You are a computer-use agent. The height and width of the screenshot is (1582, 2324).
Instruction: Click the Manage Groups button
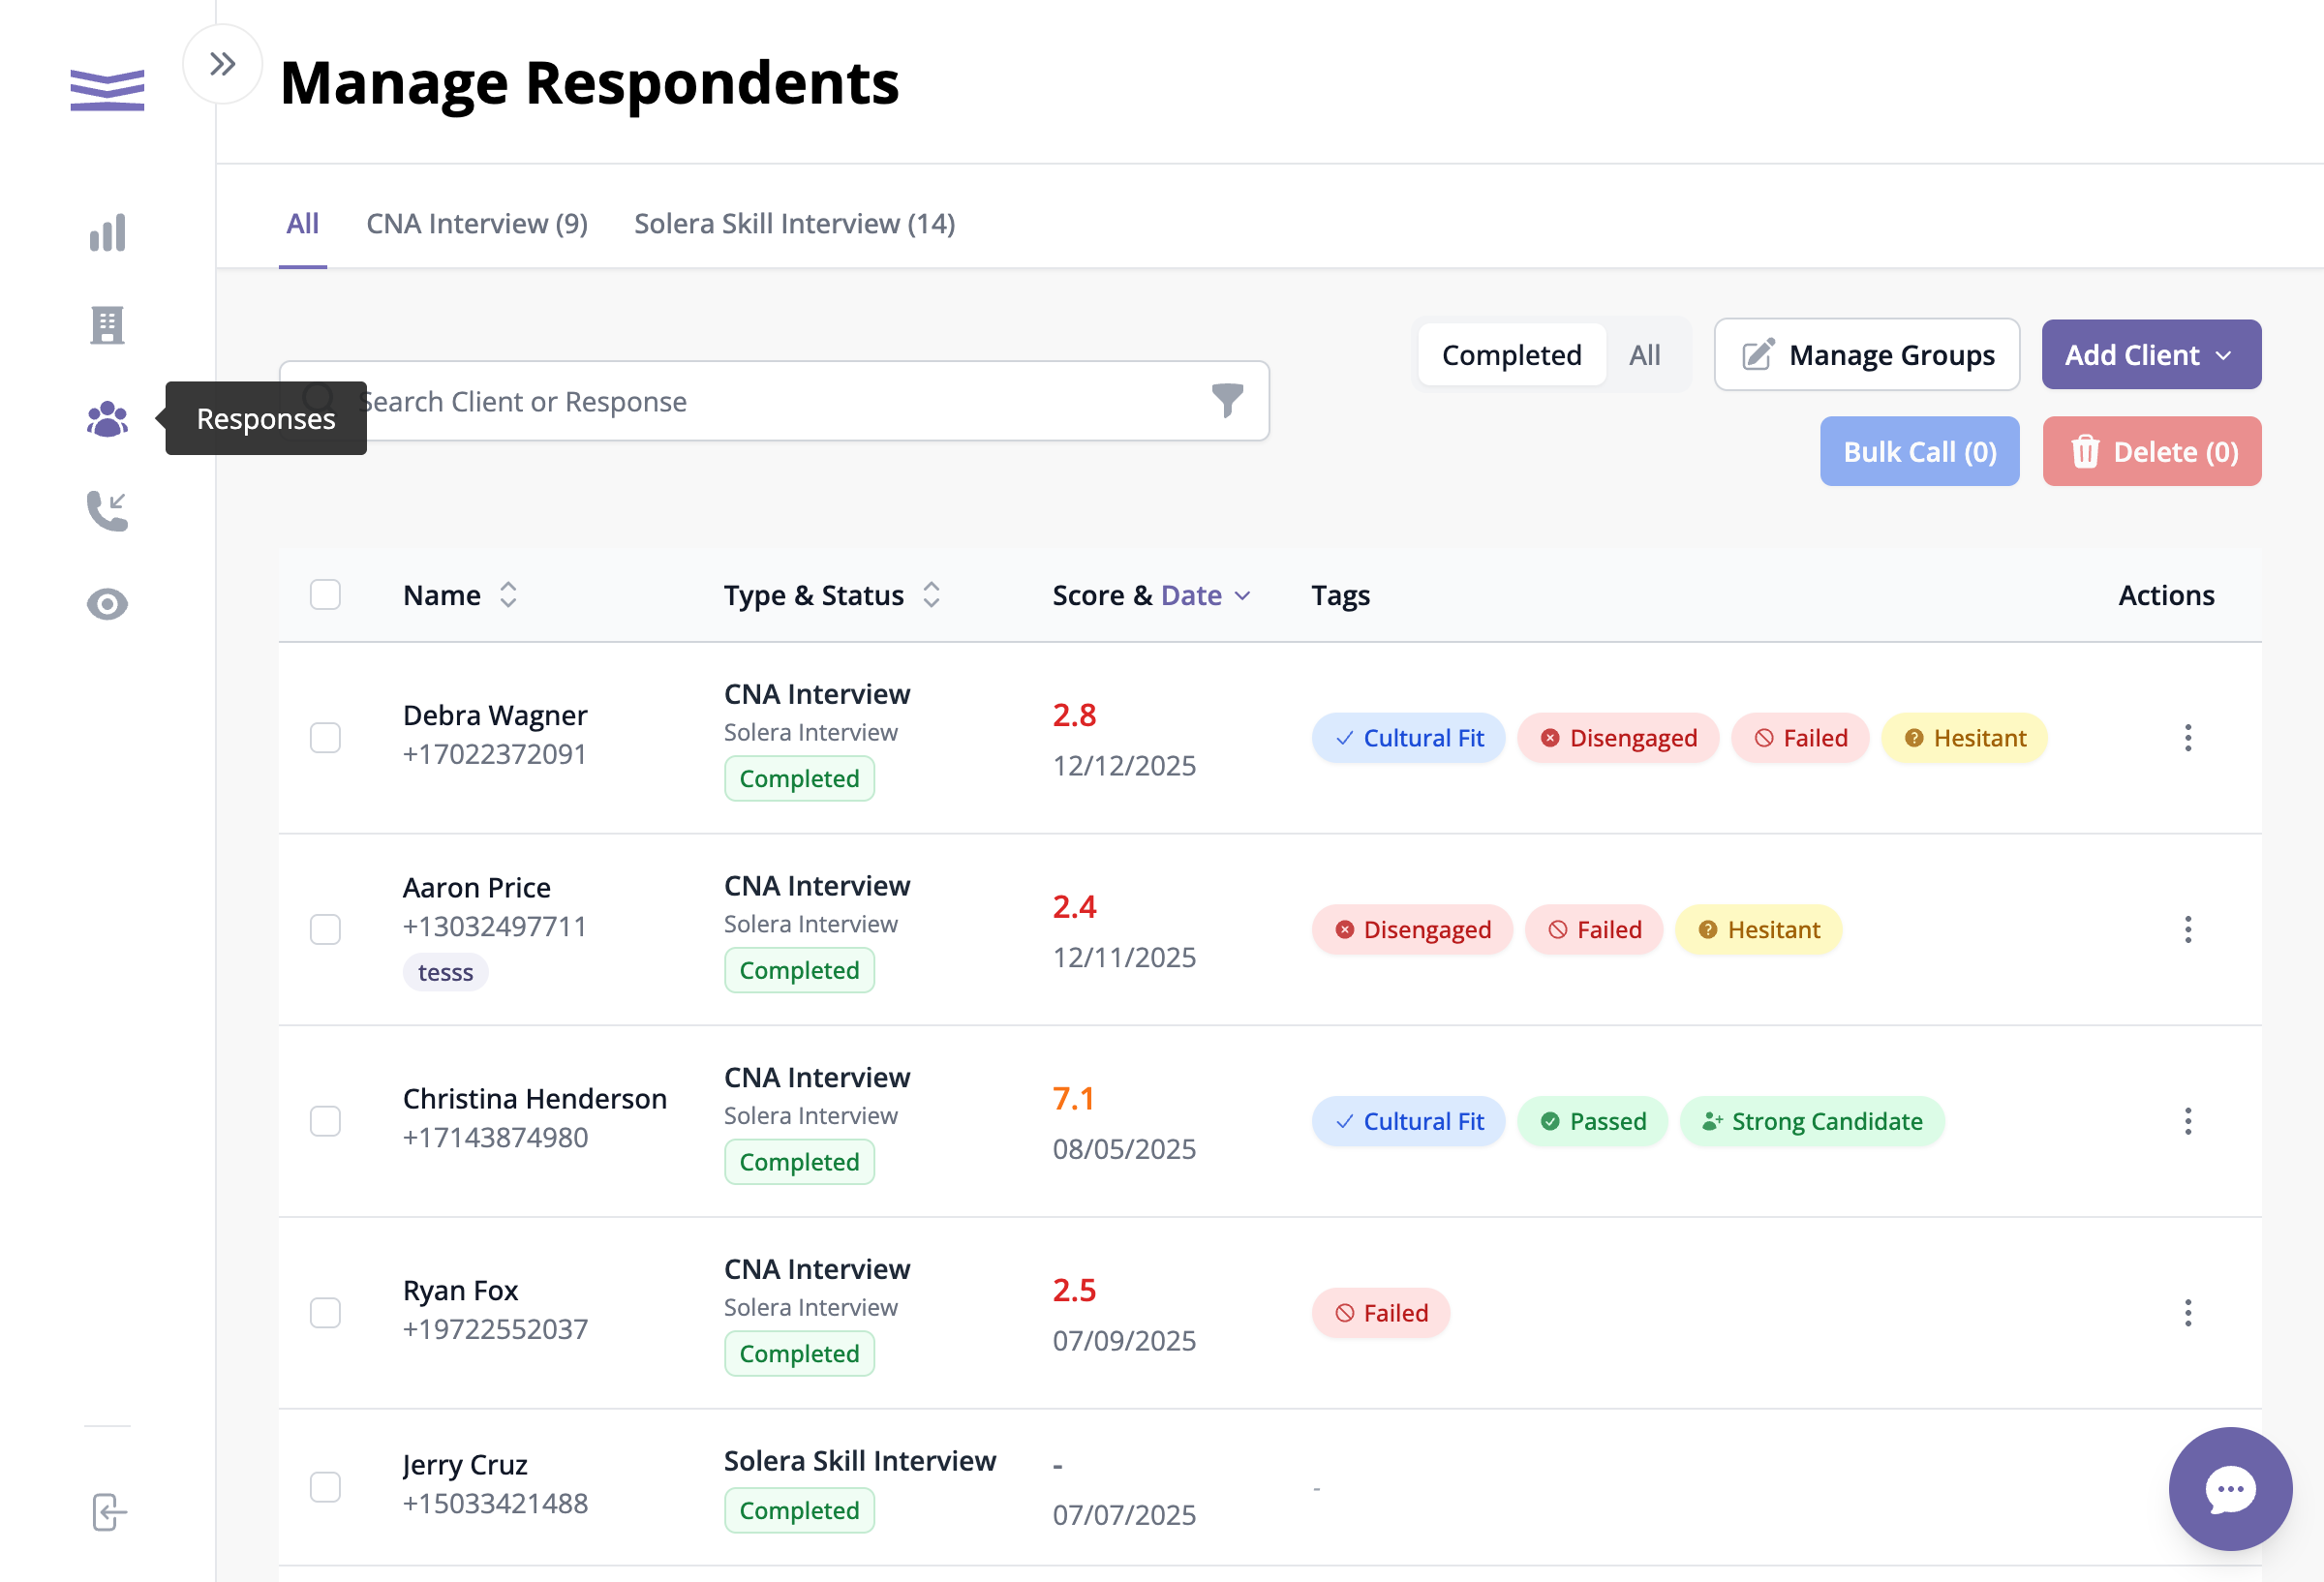1866,355
